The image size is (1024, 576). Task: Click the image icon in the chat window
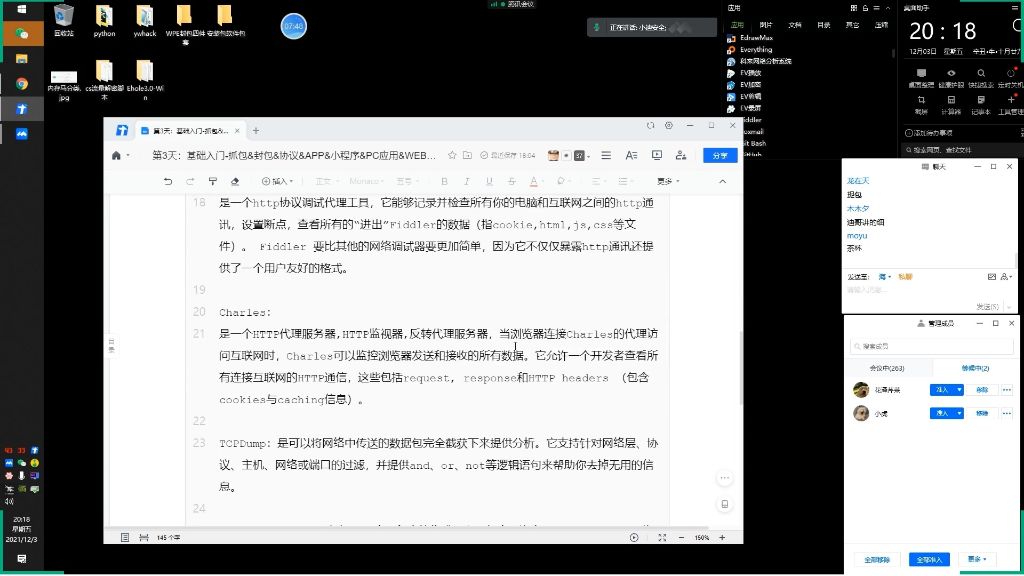(x=991, y=277)
